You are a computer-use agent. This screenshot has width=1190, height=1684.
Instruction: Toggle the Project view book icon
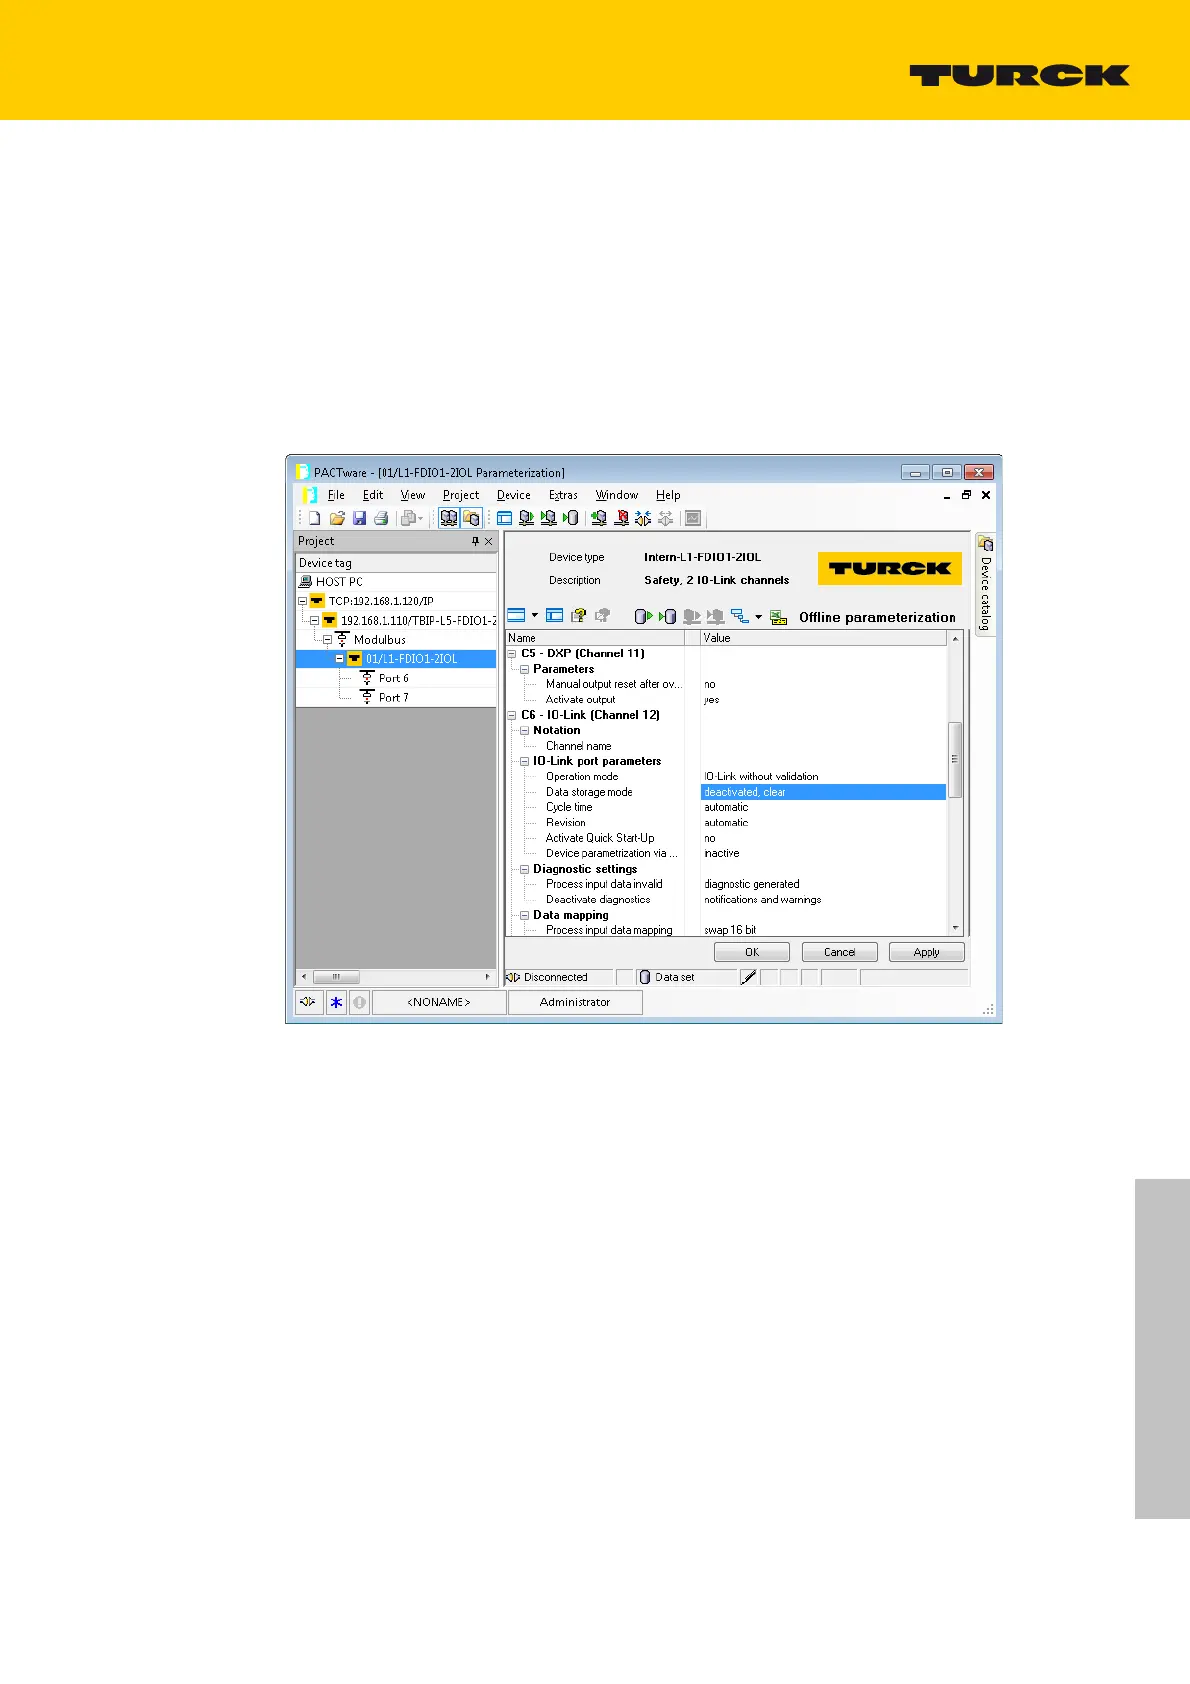pyautogui.click(x=449, y=518)
